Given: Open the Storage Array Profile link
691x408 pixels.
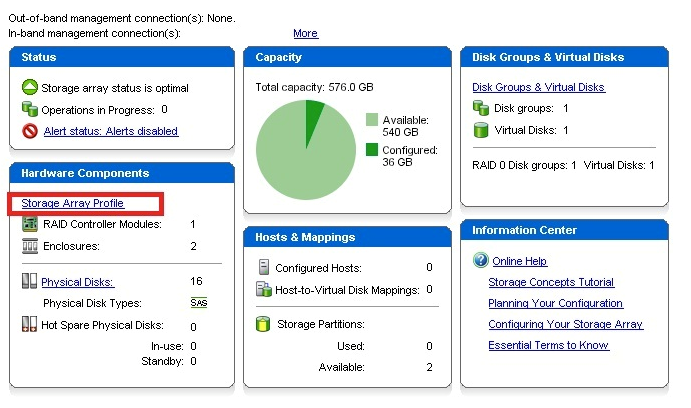Looking at the screenshot, I should point(72,204).
